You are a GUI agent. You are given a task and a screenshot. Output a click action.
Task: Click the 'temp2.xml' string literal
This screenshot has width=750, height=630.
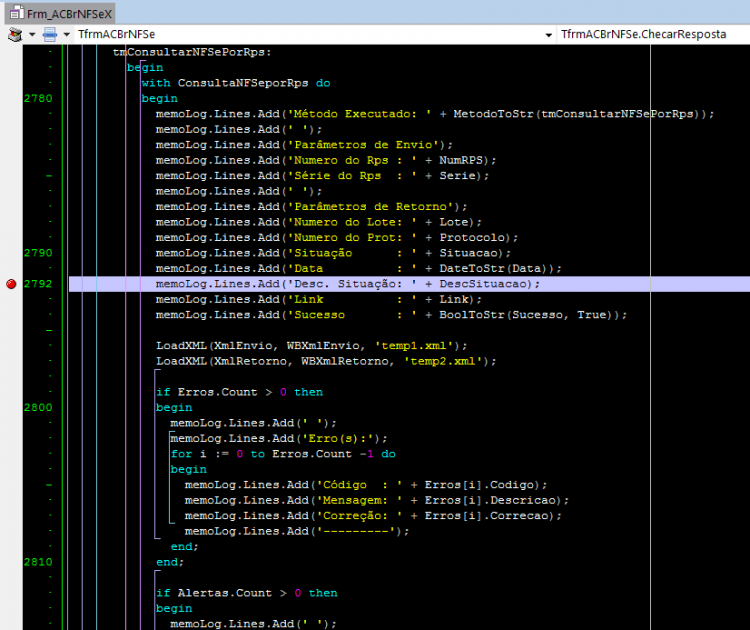443,361
